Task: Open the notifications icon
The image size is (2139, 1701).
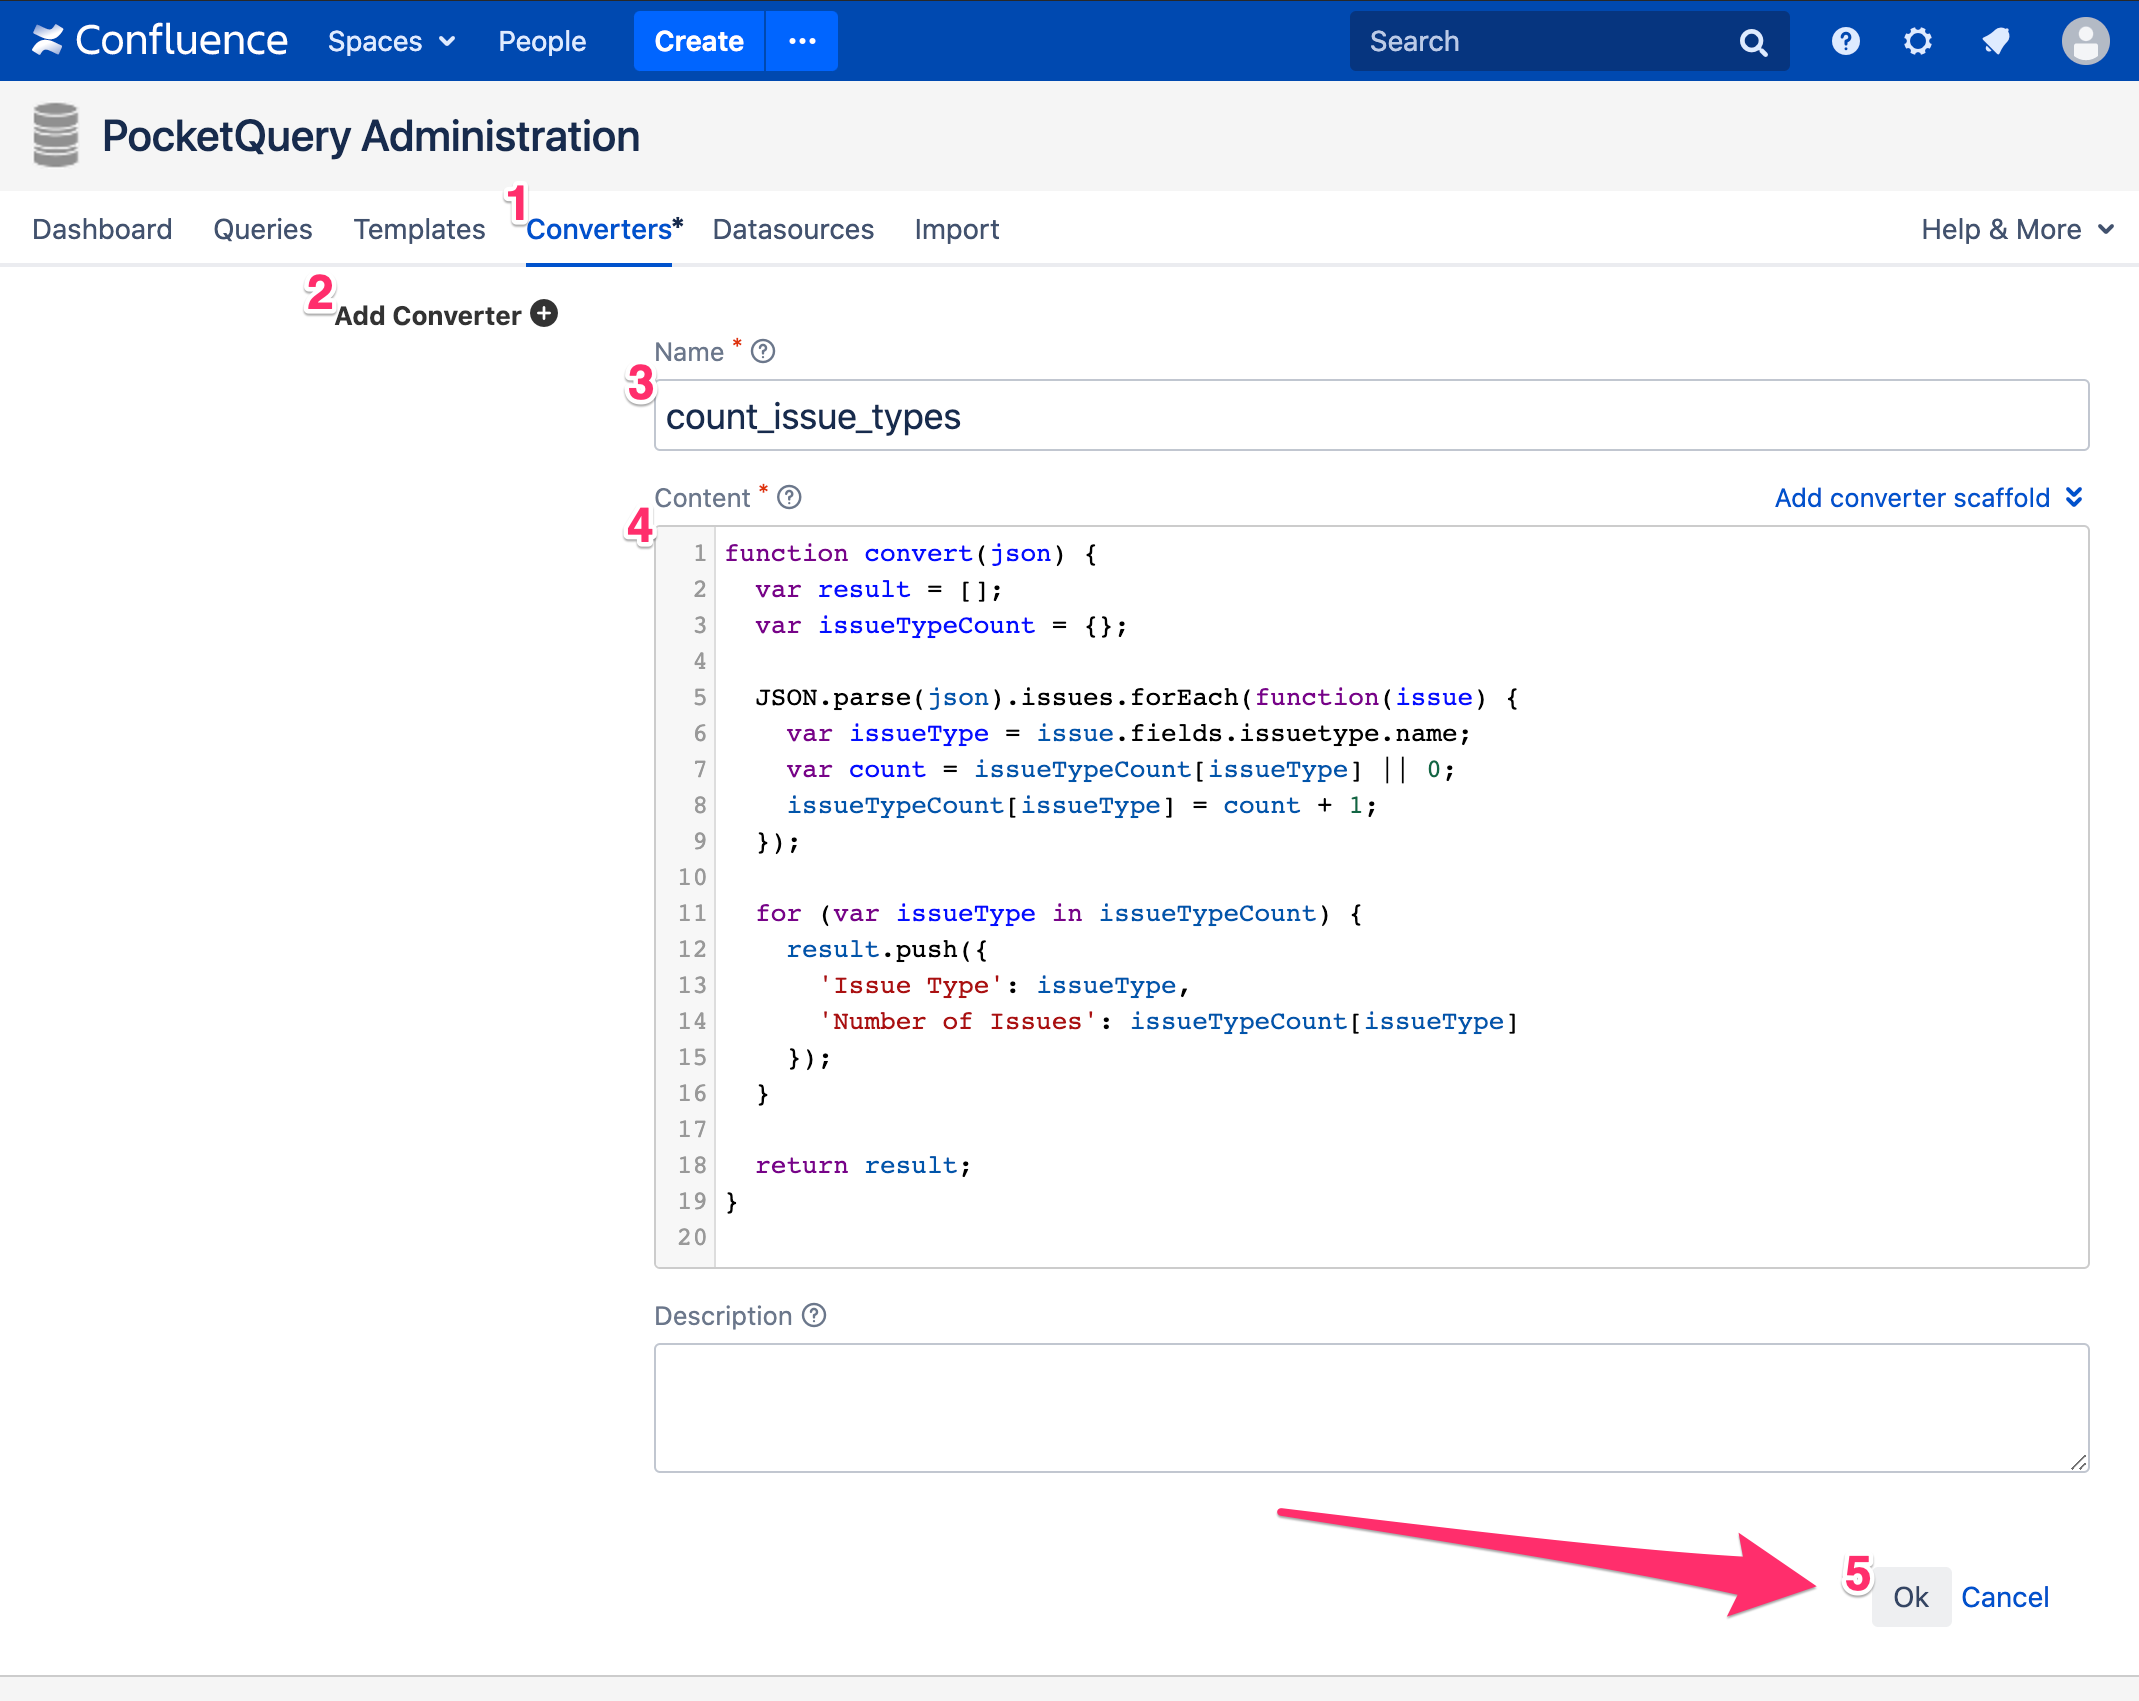Action: [x=1996, y=41]
